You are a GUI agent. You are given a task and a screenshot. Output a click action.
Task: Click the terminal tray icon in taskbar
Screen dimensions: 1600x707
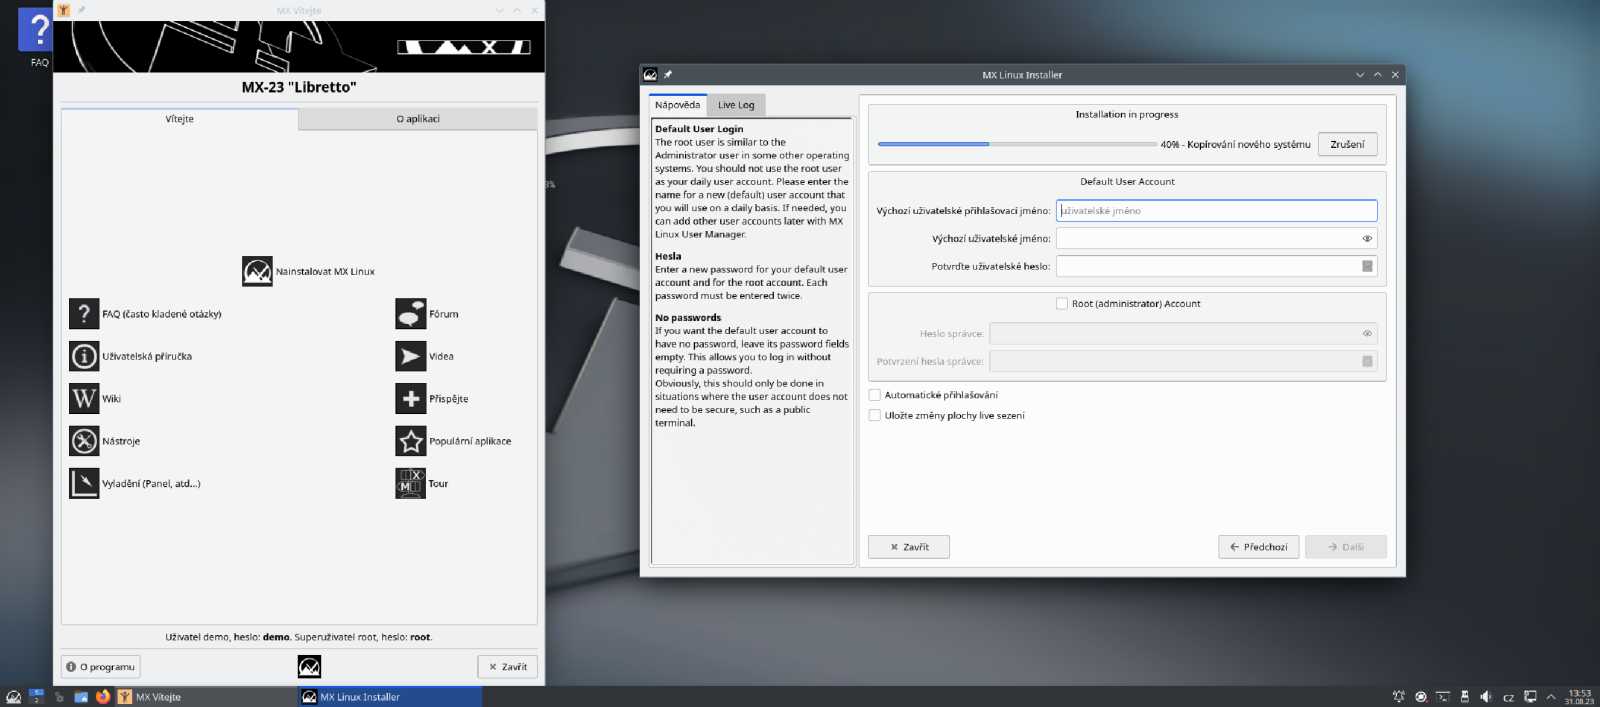(1443, 696)
